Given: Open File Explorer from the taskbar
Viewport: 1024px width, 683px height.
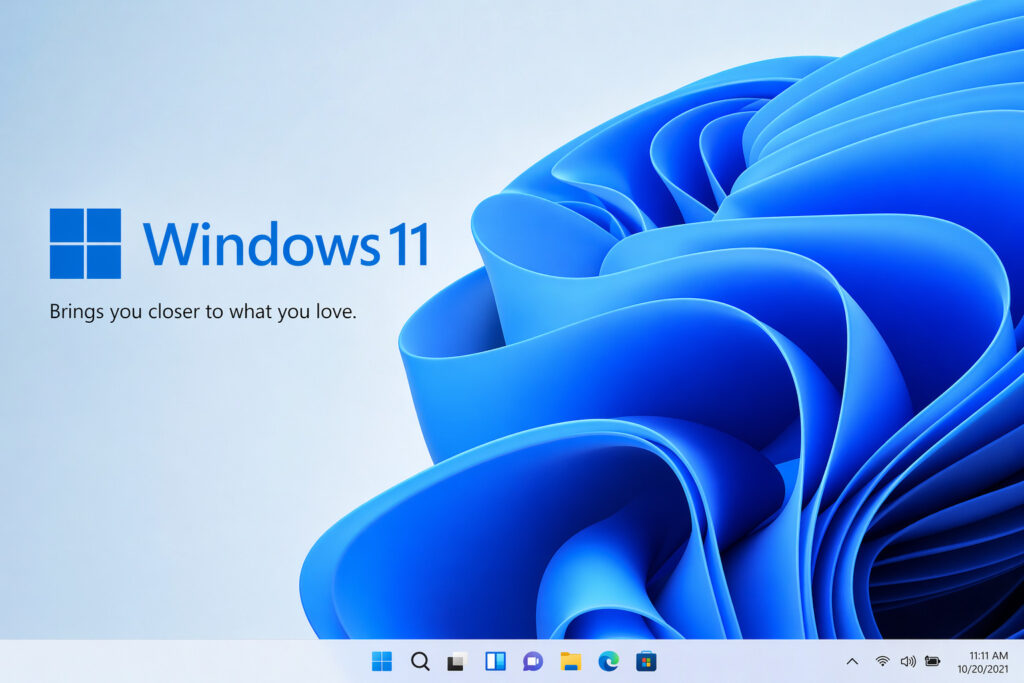Looking at the screenshot, I should tap(570, 662).
